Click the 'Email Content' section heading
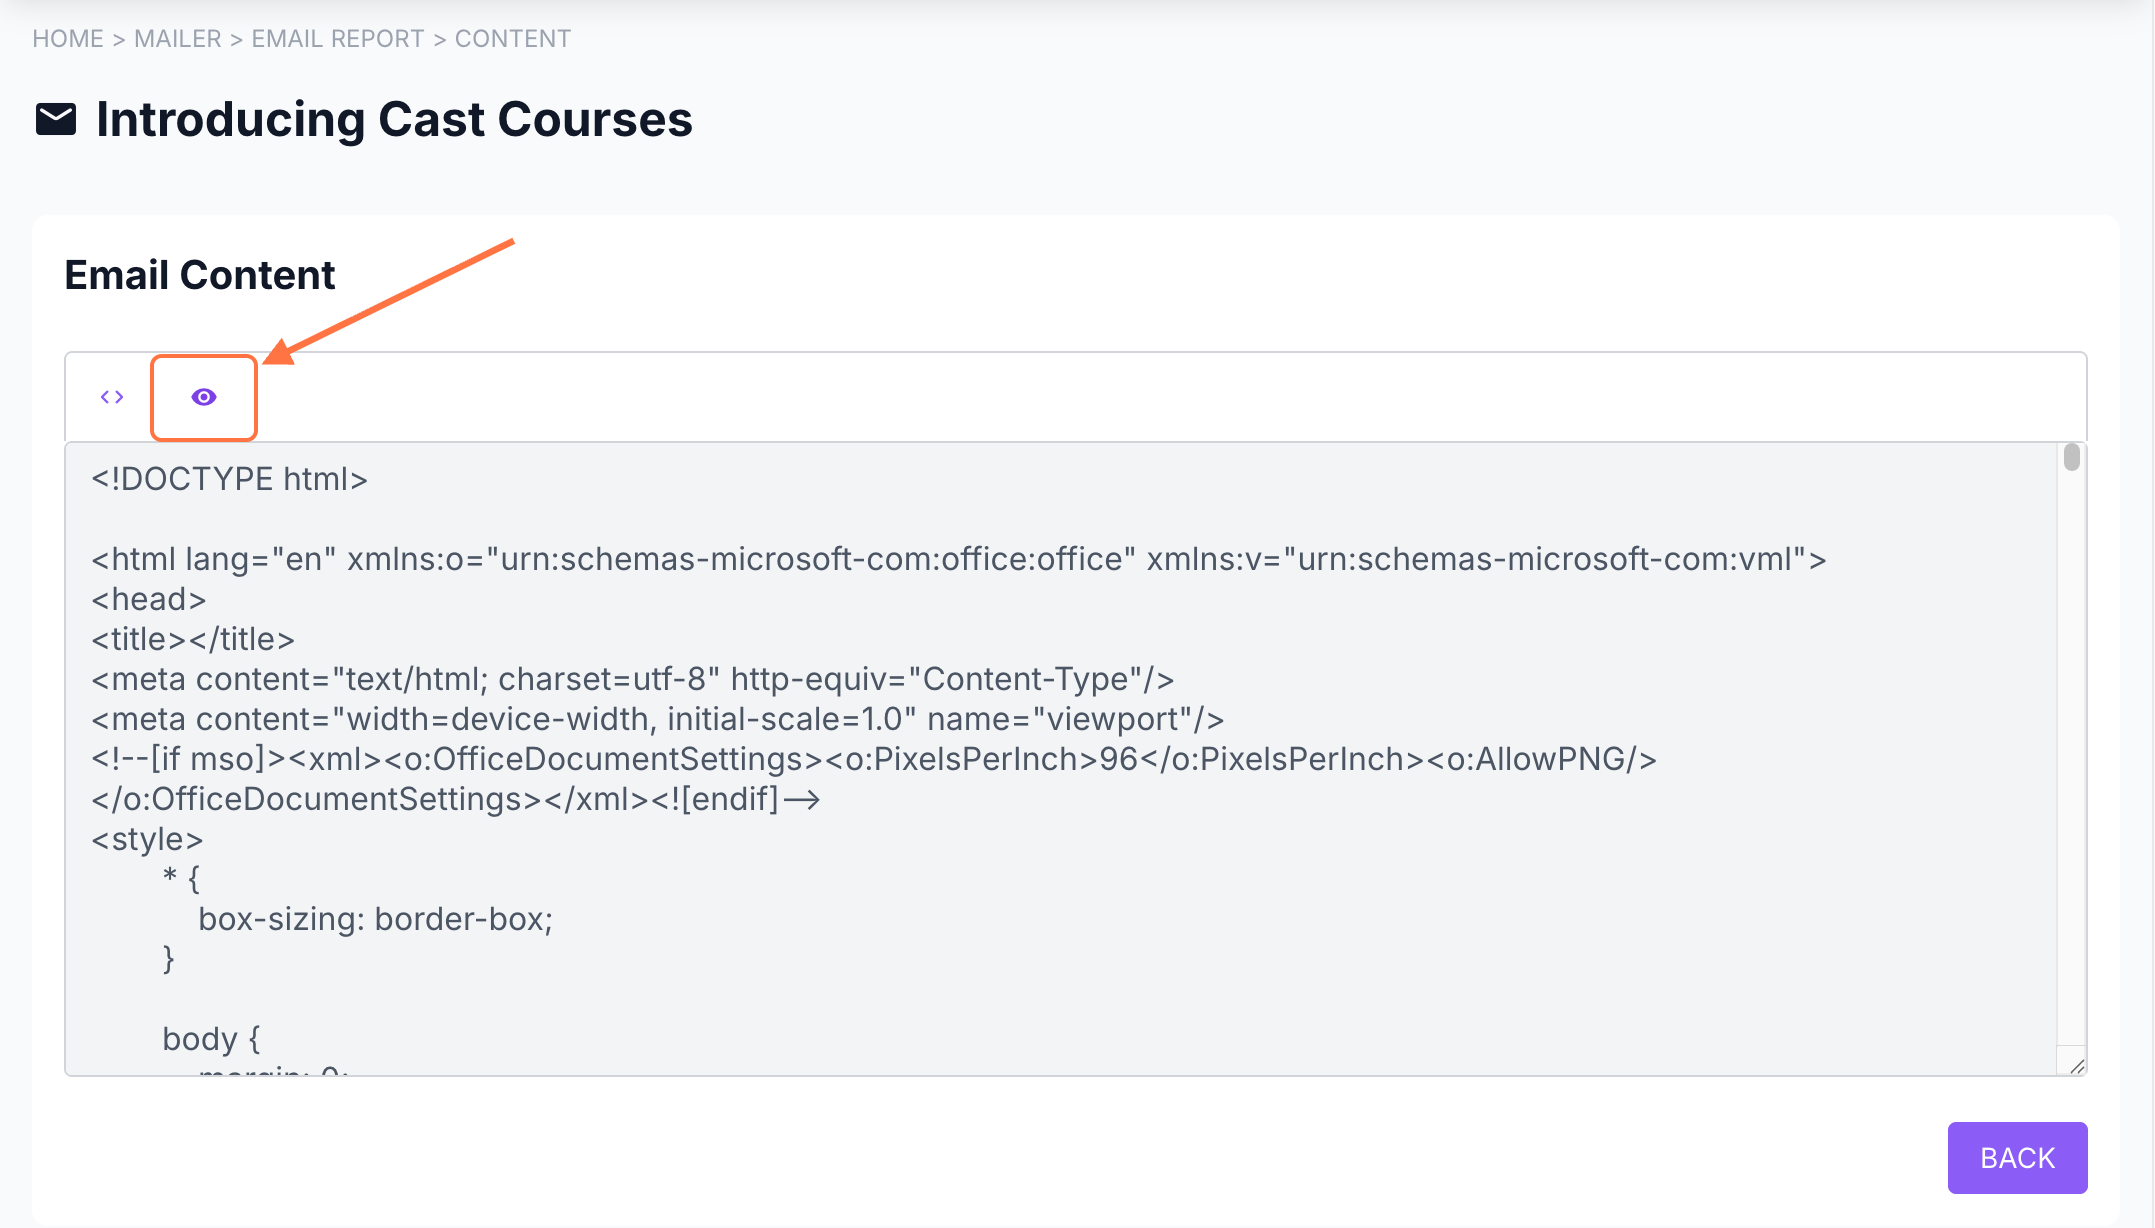 coord(200,275)
